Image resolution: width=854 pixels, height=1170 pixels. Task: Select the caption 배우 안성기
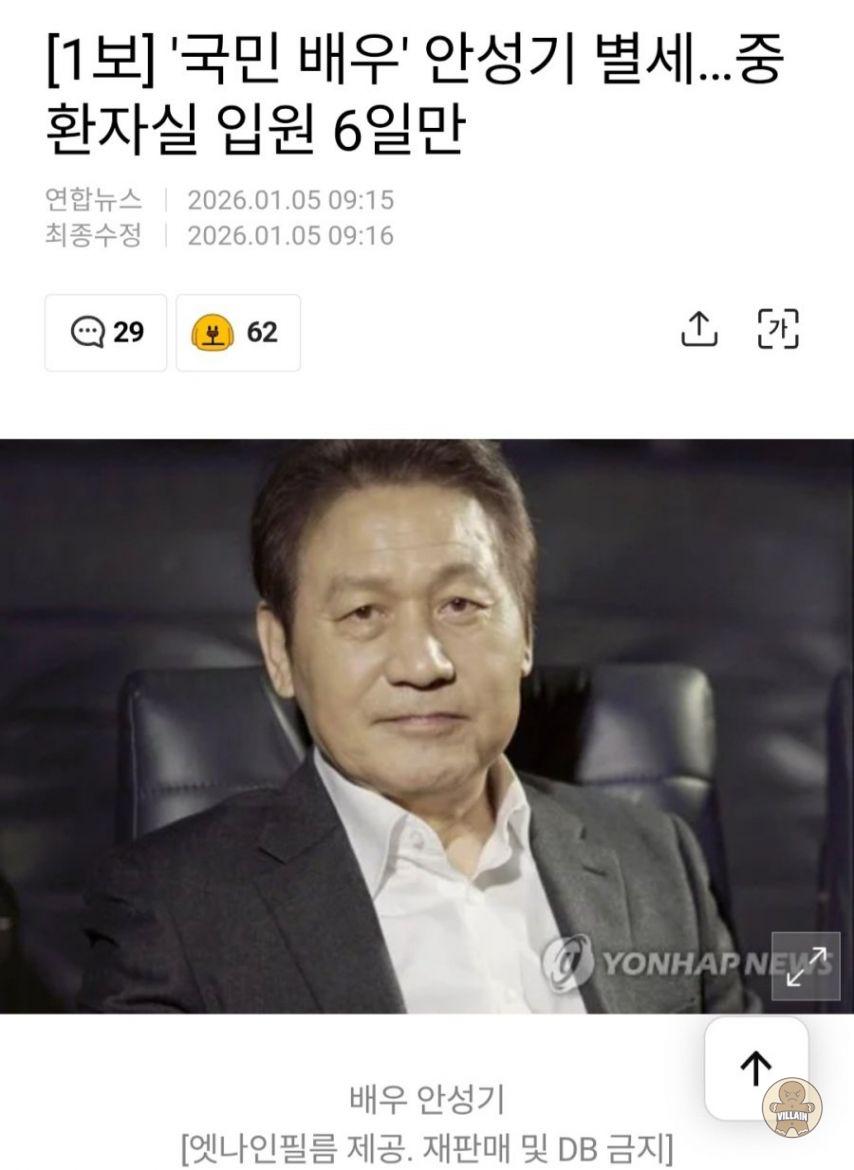(x=427, y=1099)
